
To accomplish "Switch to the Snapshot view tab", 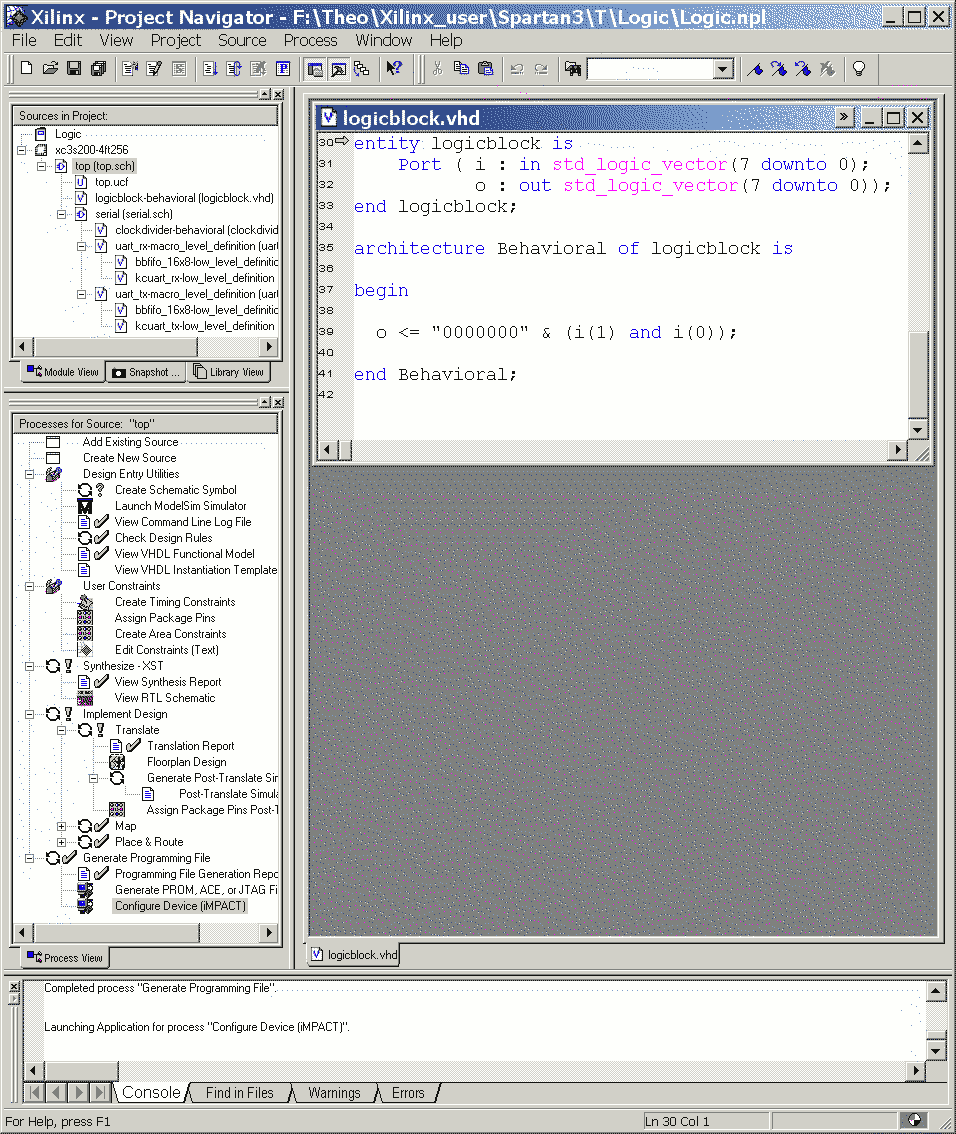I will 145,372.
